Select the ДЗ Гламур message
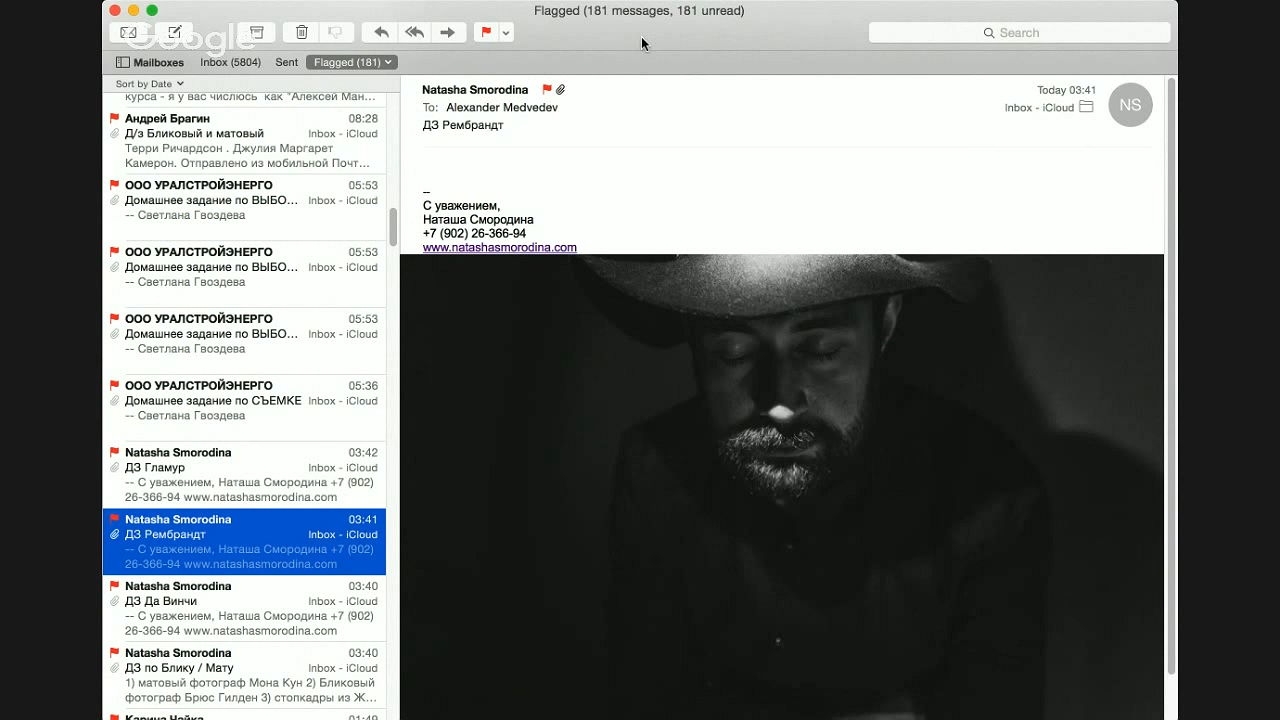The height and width of the screenshot is (720, 1280). pyautogui.click(x=244, y=475)
